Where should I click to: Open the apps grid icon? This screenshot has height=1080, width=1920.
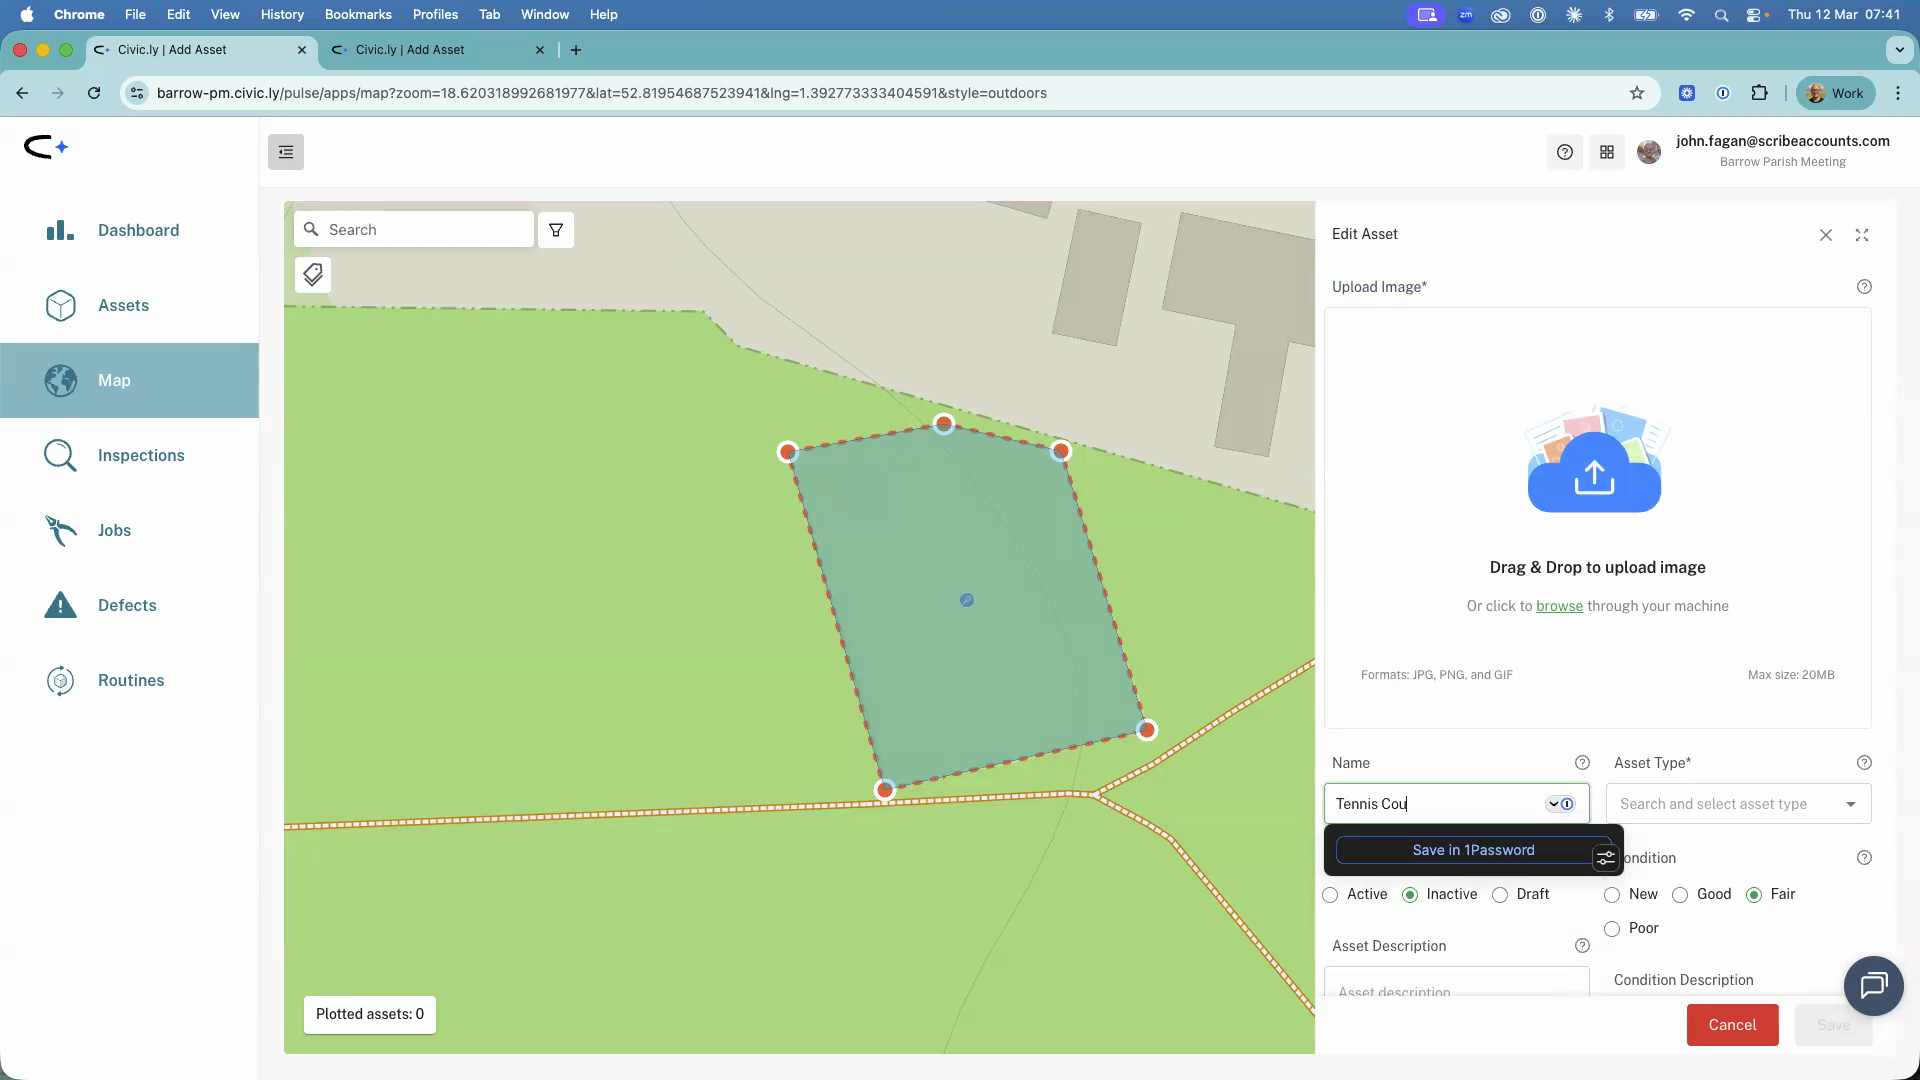1607,152
